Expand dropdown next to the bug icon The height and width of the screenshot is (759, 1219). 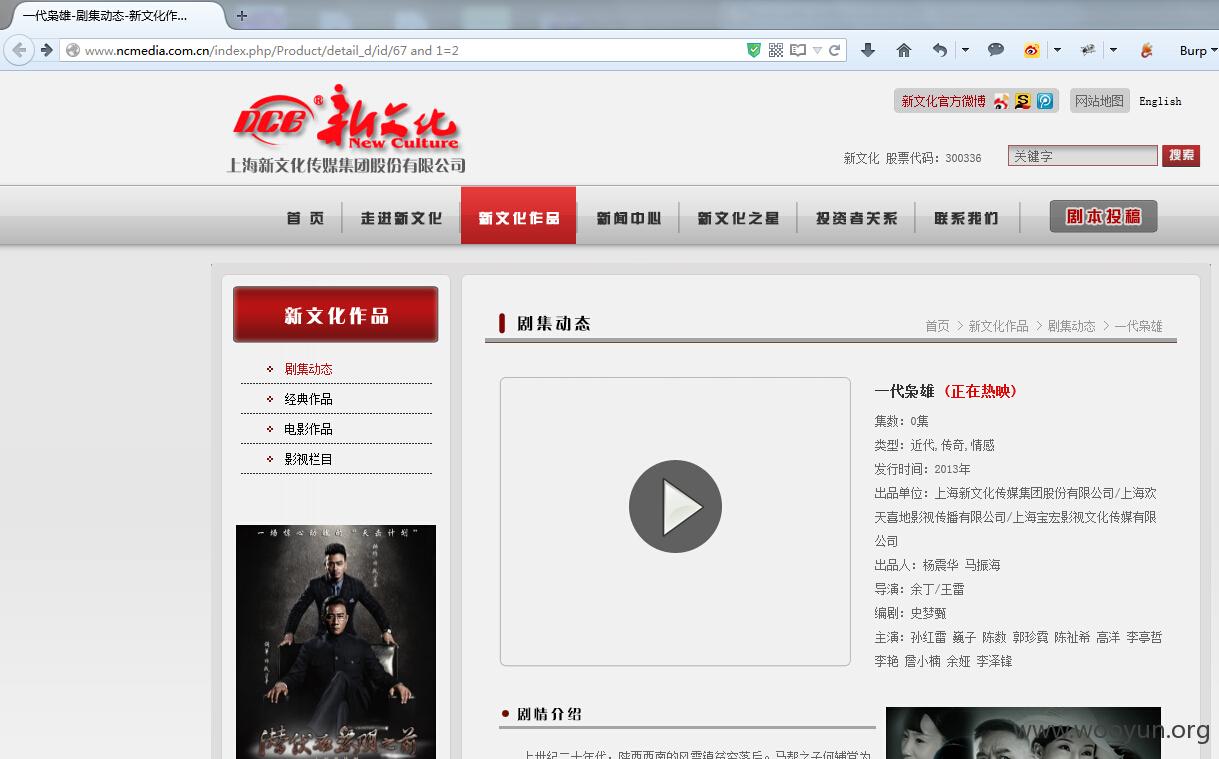coord(1113,50)
